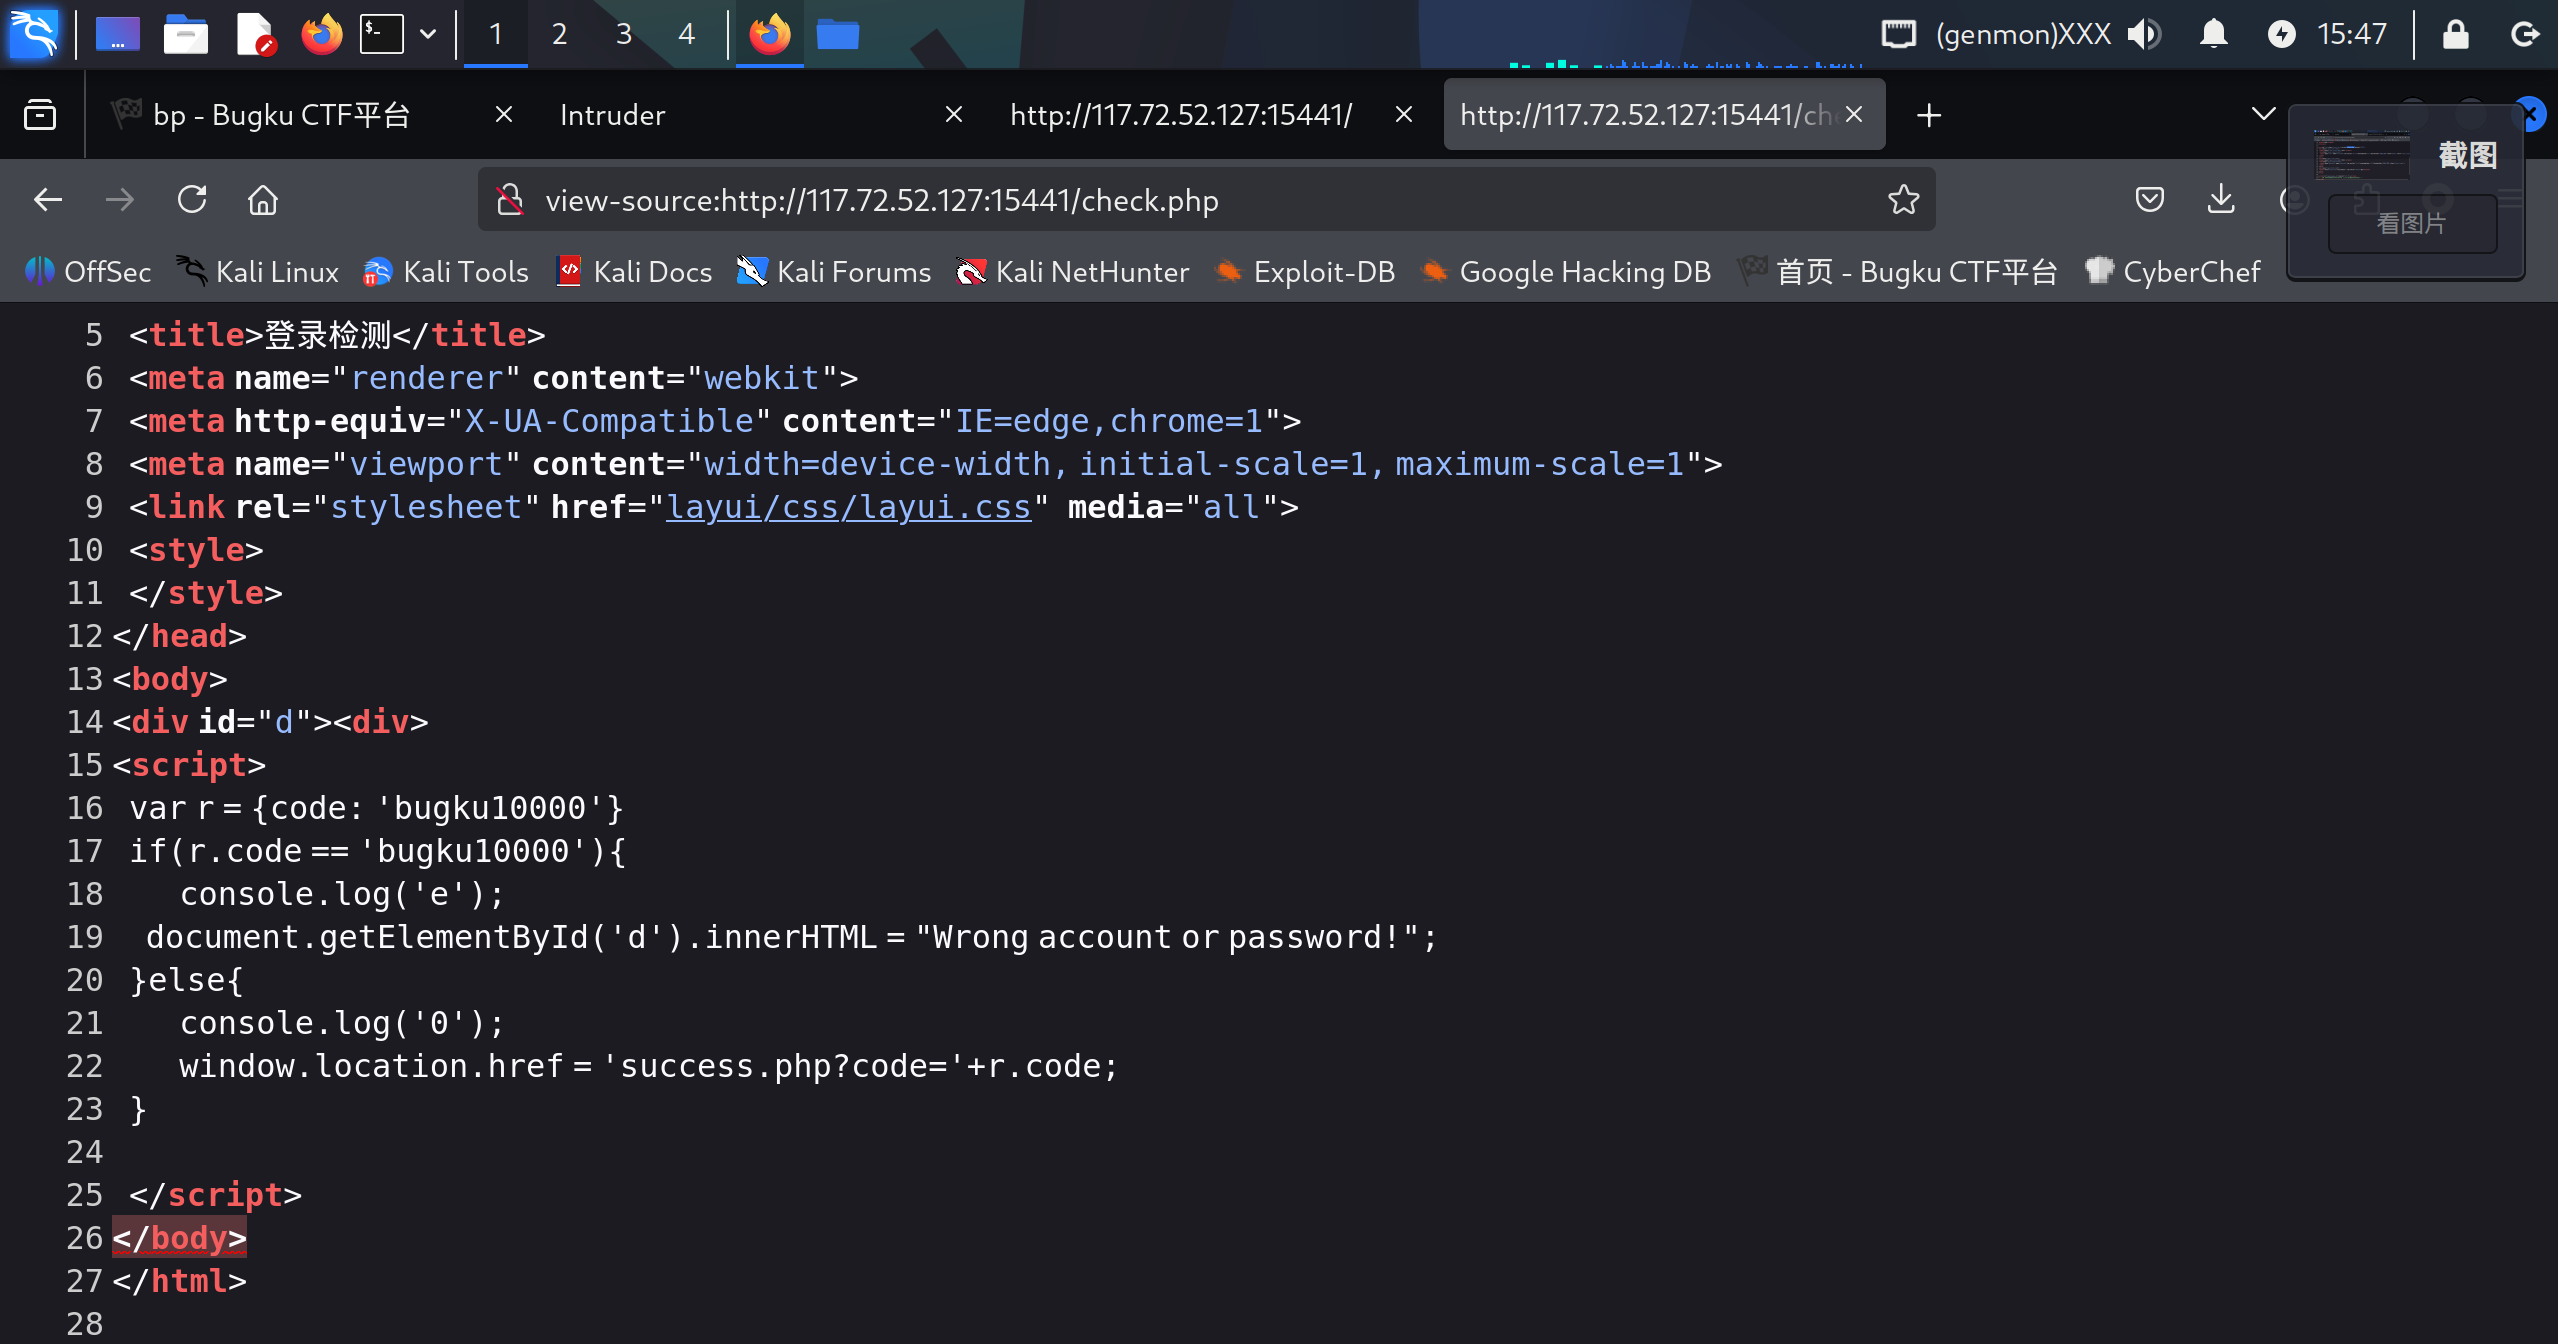2558x1344 pixels.
Task: Click the insecure connection padlock icon
Action: click(x=511, y=200)
